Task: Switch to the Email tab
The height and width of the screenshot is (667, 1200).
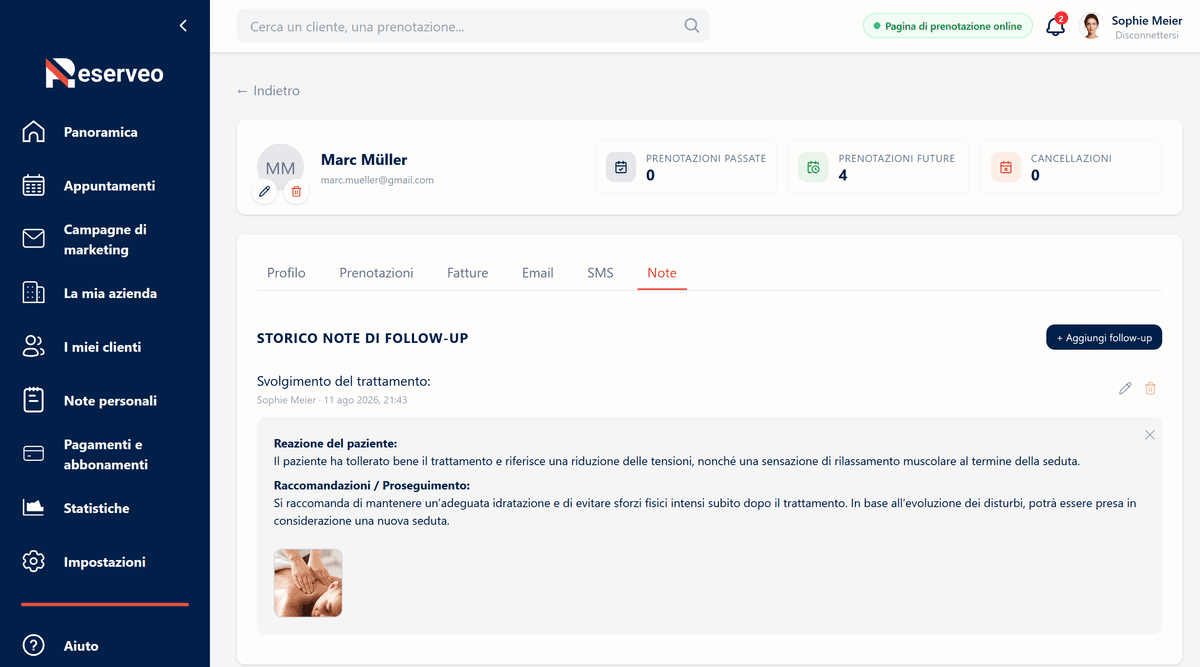Action: (x=538, y=273)
